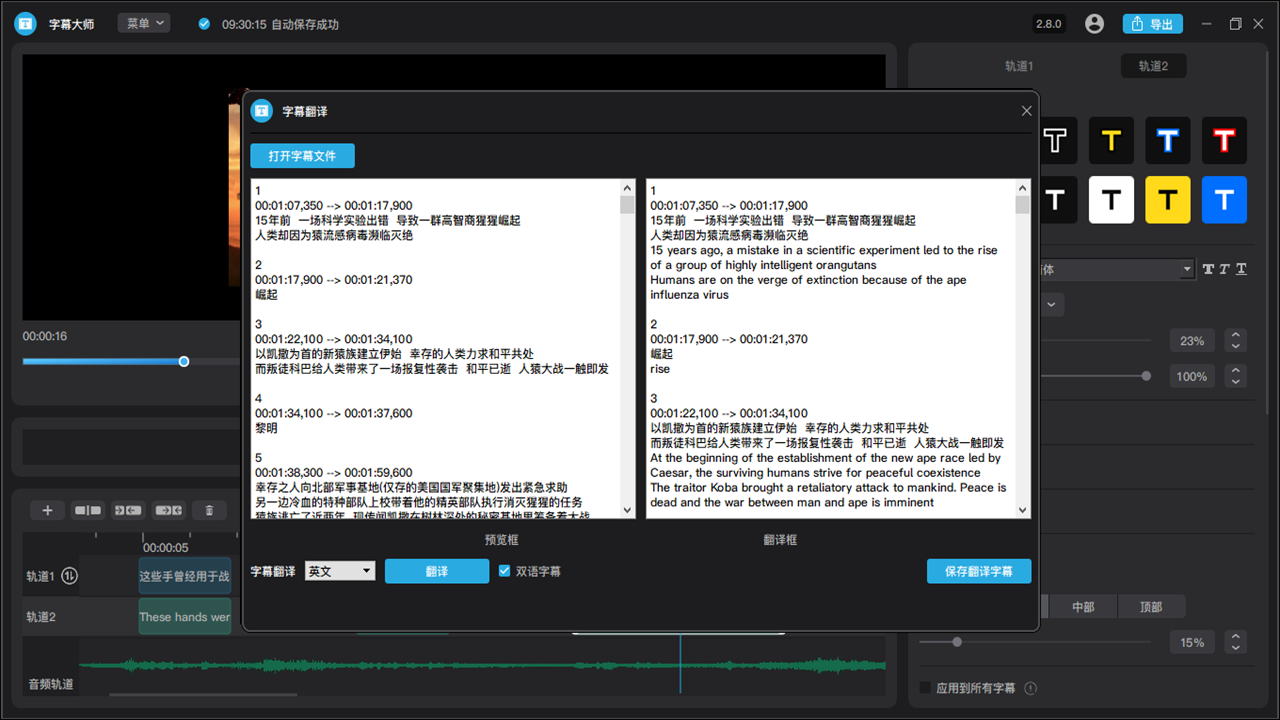
Task: Switch to the 轨道1 tab
Action: pyautogui.click(x=1019, y=66)
